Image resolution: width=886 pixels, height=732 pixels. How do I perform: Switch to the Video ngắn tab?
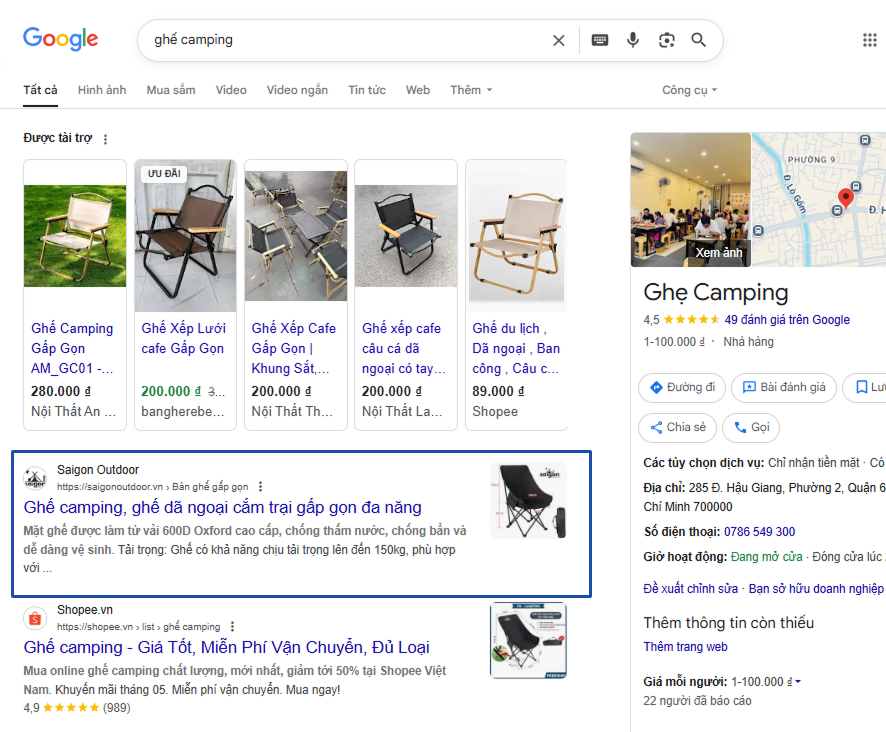click(297, 90)
